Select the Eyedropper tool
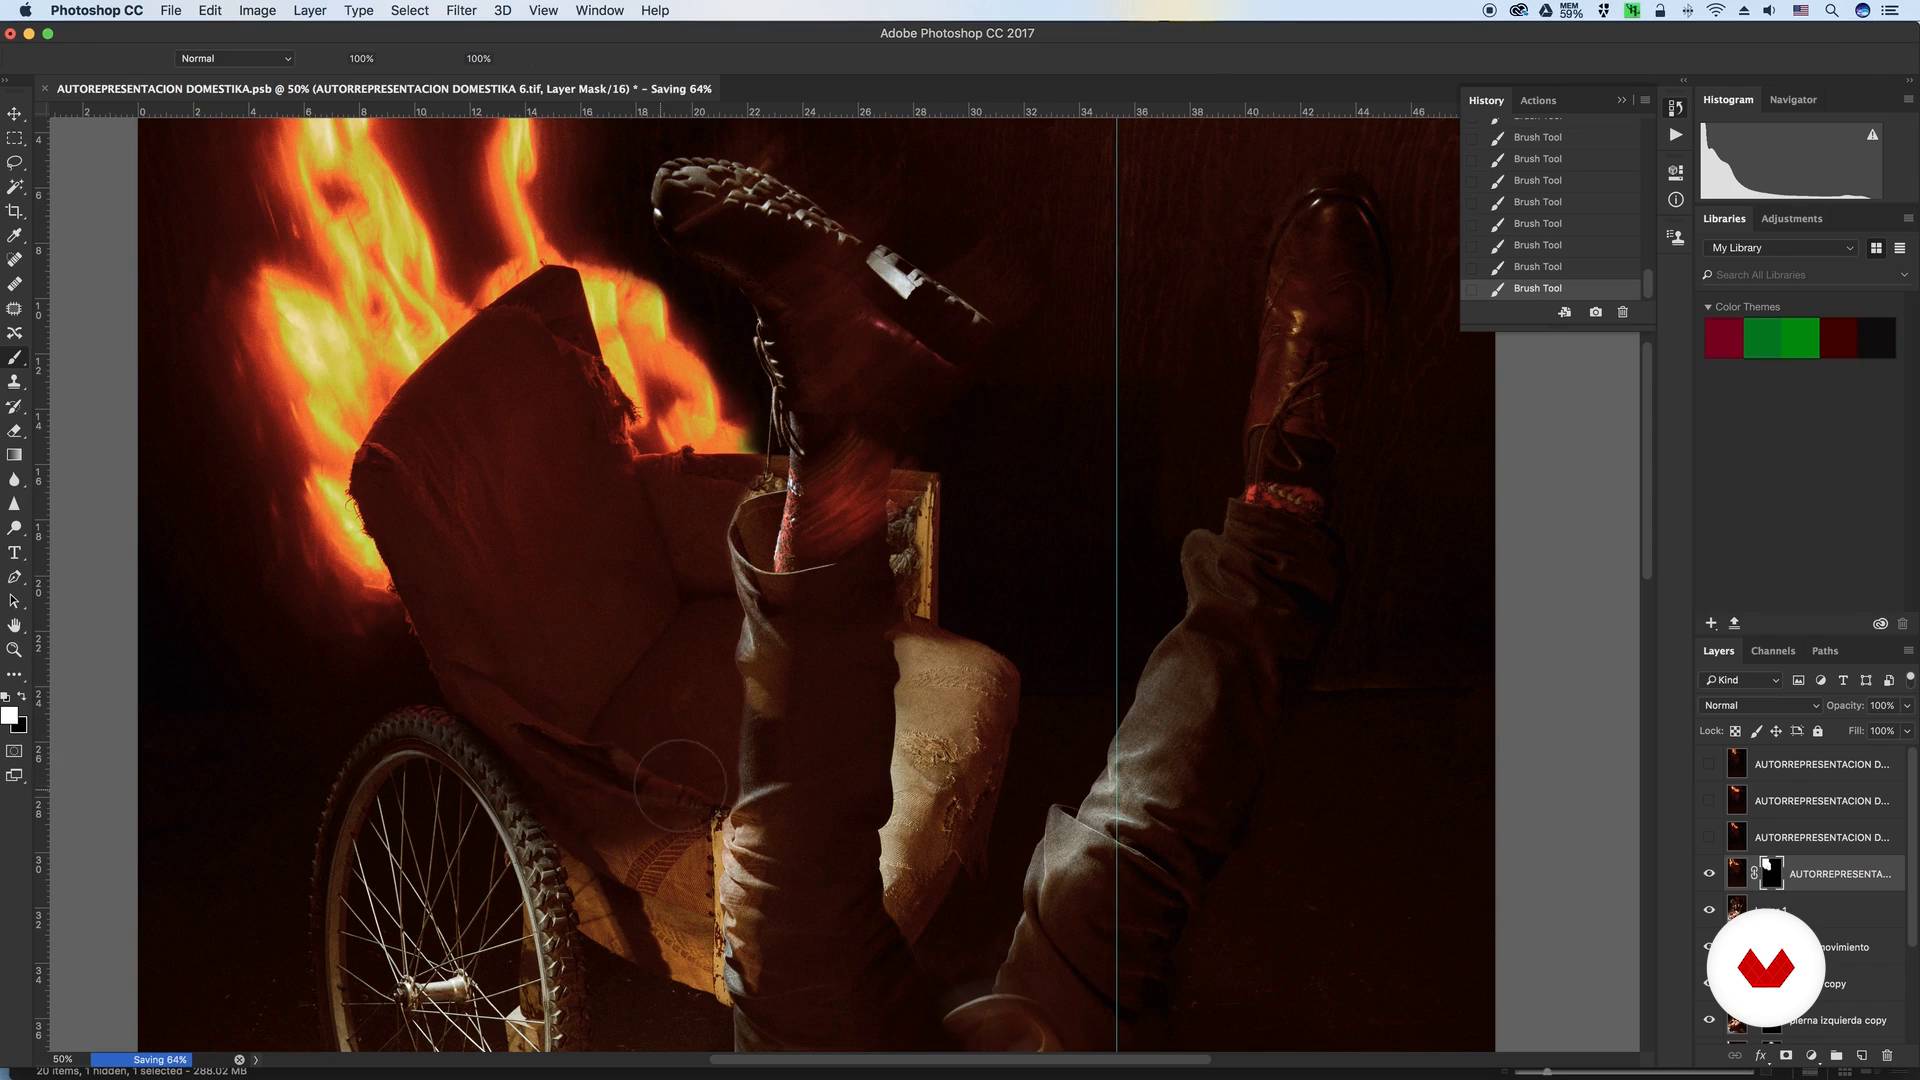 click(14, 236)
